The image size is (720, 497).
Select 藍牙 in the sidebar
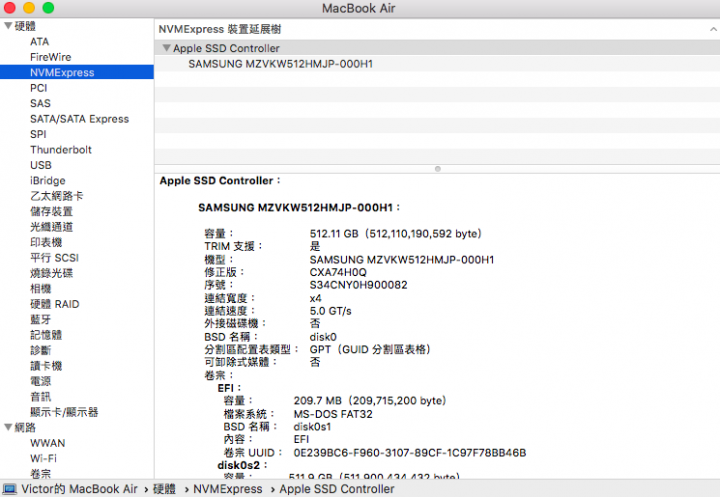coord(41,319)
